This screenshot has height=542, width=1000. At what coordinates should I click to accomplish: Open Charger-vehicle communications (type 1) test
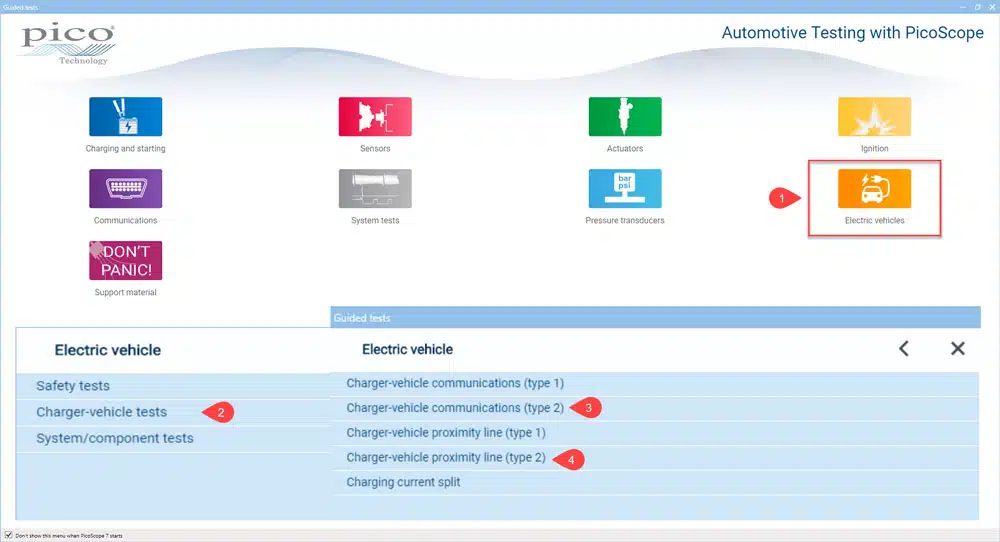tap(654, 383)
